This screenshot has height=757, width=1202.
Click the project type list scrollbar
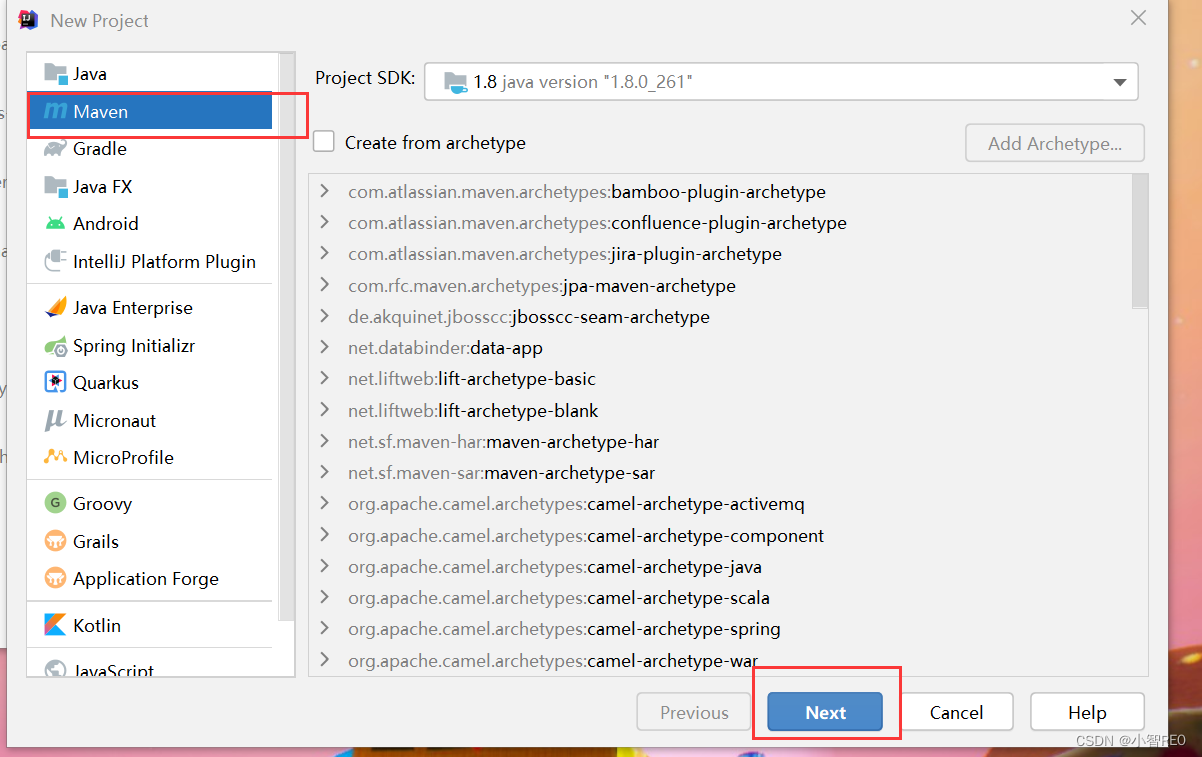point(287,336)
